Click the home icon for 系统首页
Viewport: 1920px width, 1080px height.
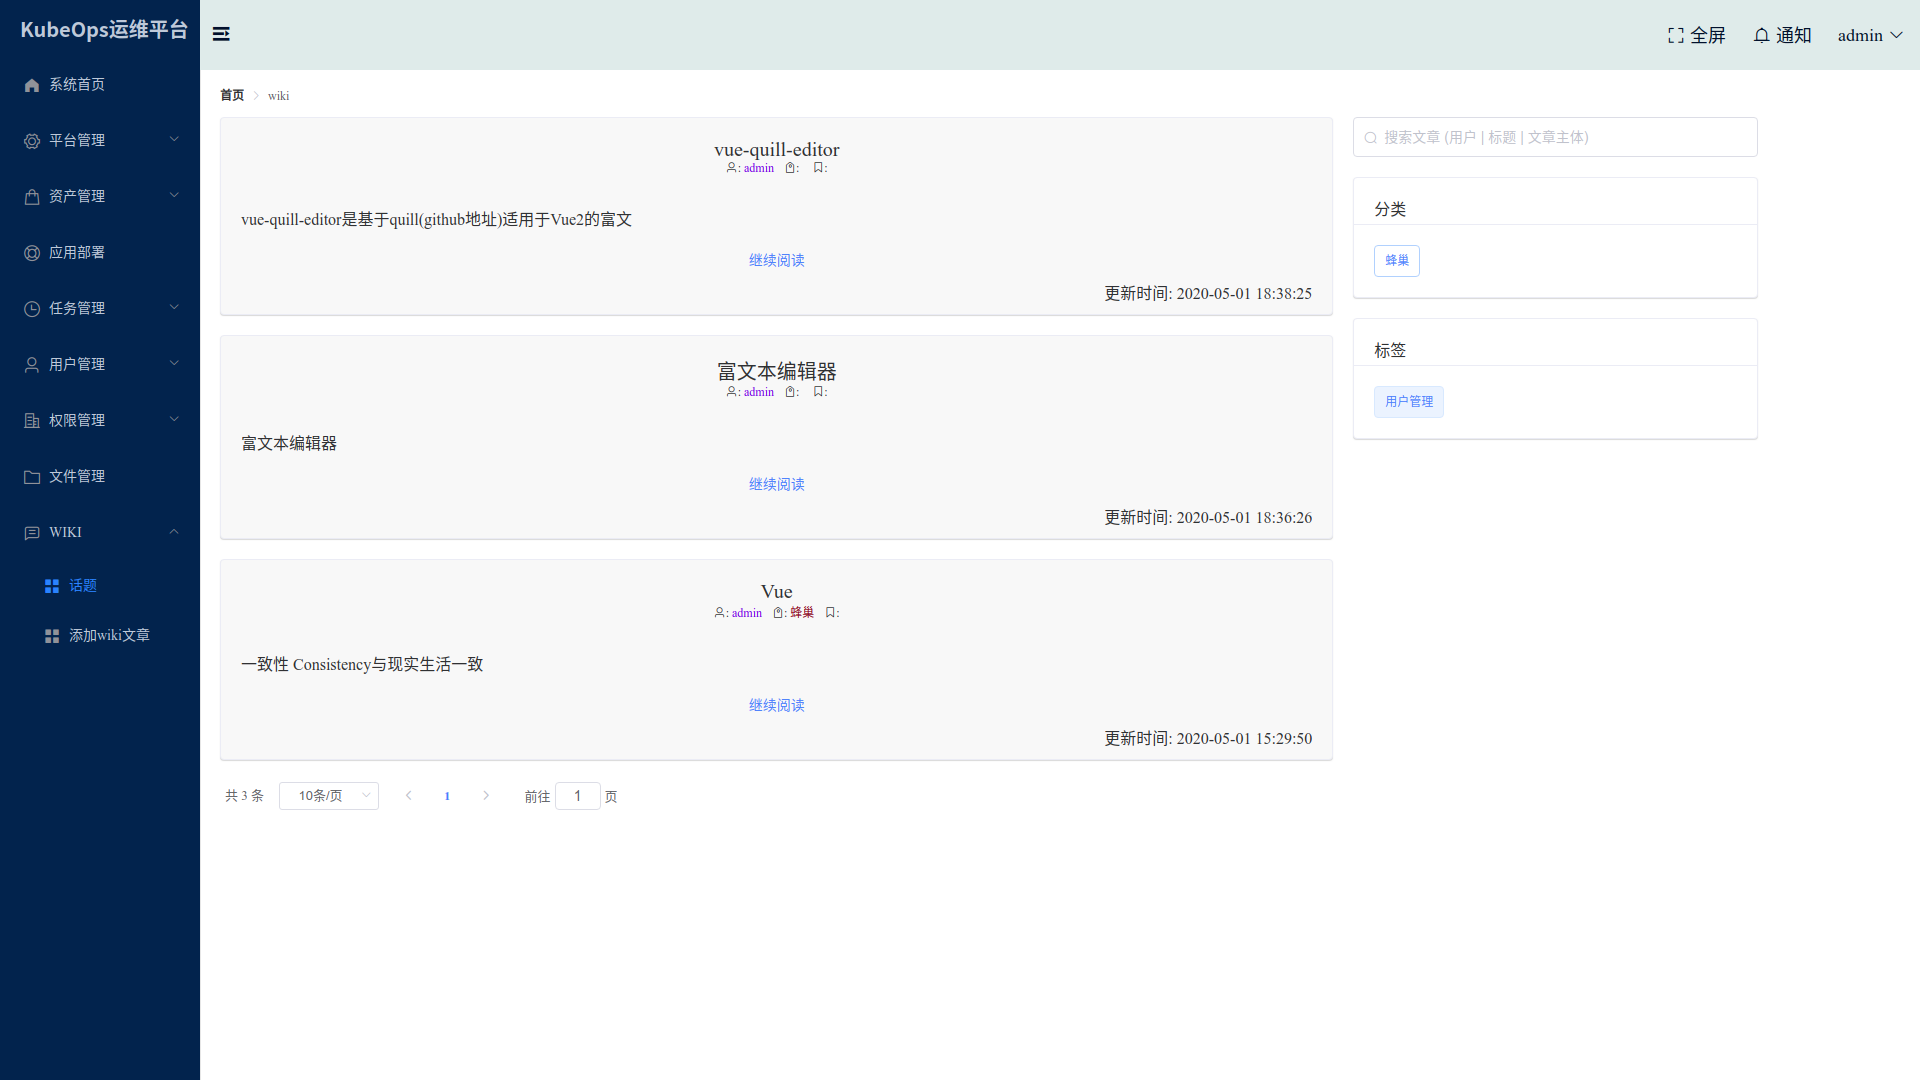coord(32,85)
